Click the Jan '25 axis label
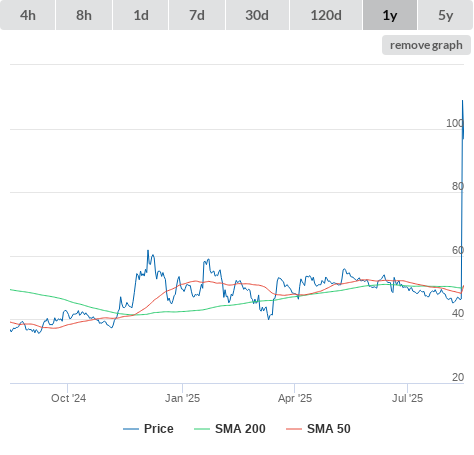The width and height of the screenshot is (474, 455). [182, 398]
